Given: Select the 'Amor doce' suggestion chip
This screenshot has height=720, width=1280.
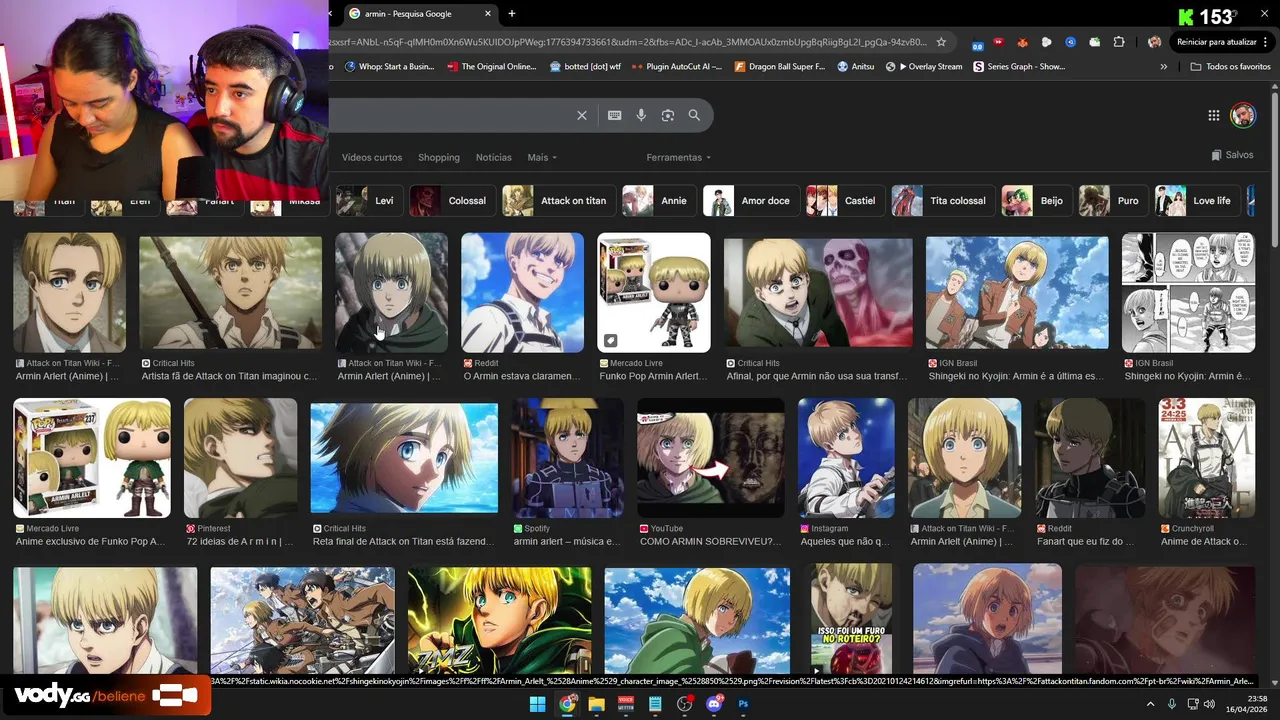Looking at the screenshot, I should [751, 201].
